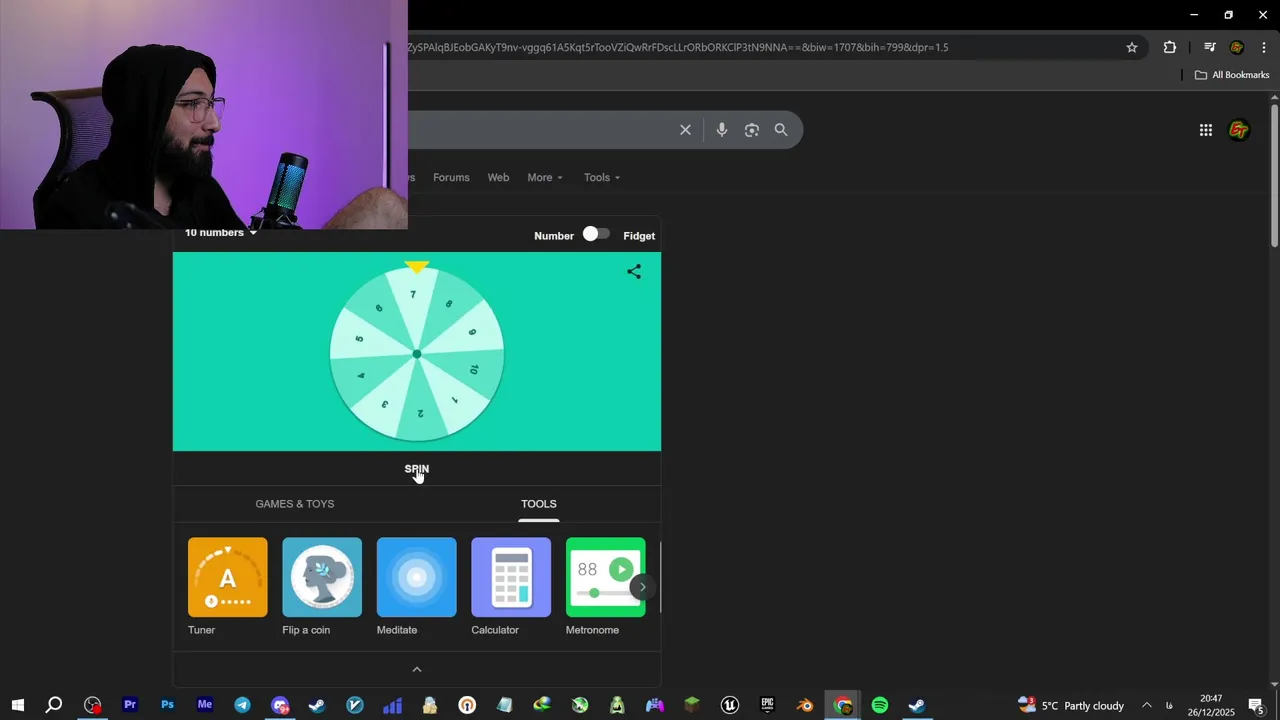The width and height of the screenshot is (1280, 720).
Task: Open the Google account avatar
Action: point(1239,130)
